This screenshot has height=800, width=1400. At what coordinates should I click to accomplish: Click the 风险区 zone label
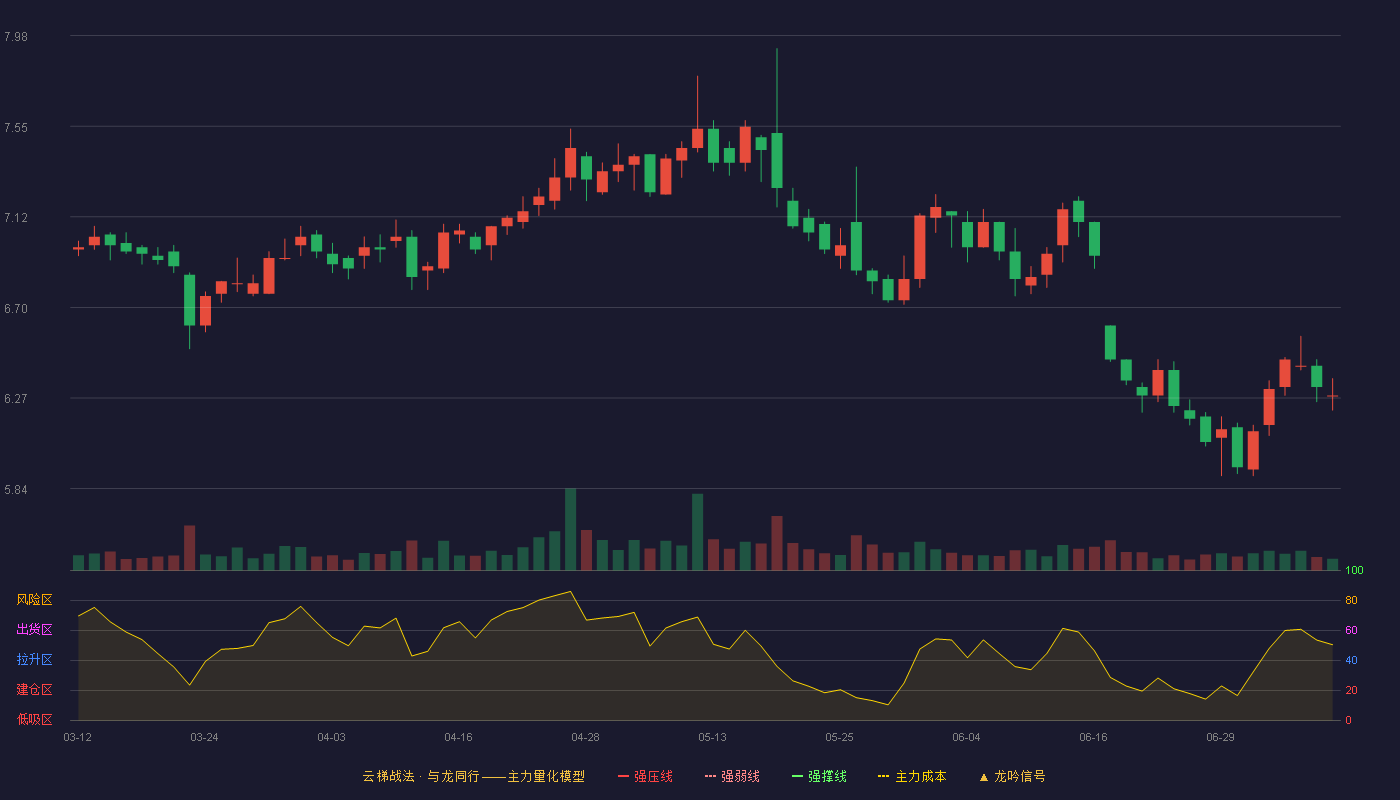(x=34, y=600)
